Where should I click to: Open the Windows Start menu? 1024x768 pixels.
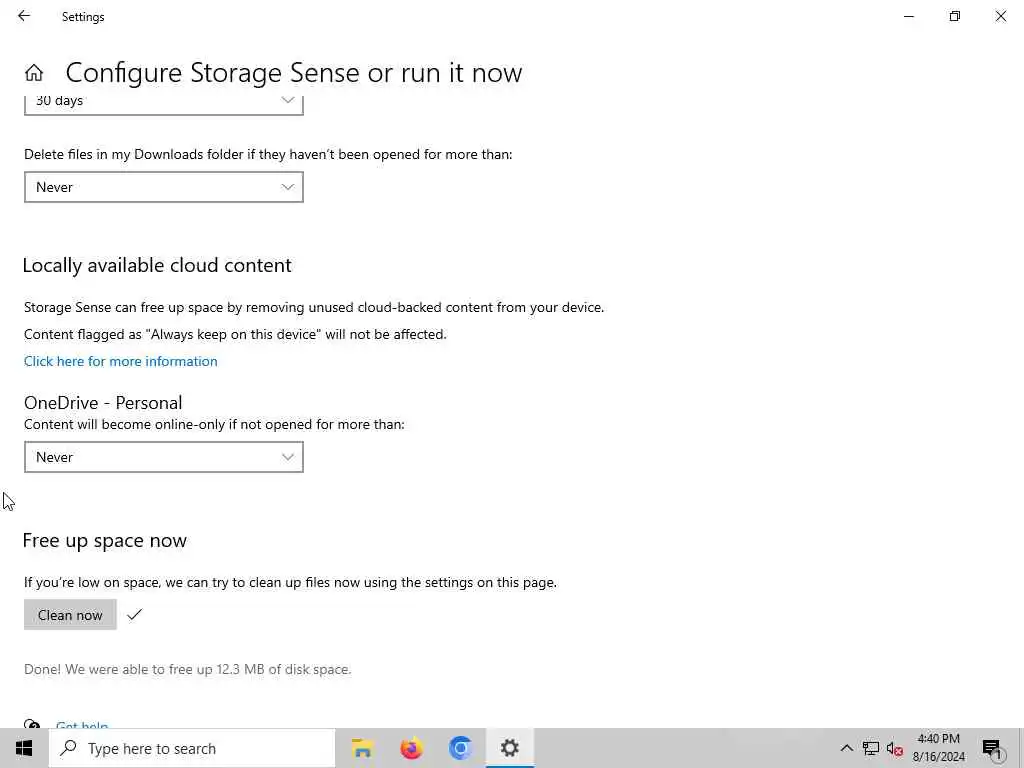[24, 748]
